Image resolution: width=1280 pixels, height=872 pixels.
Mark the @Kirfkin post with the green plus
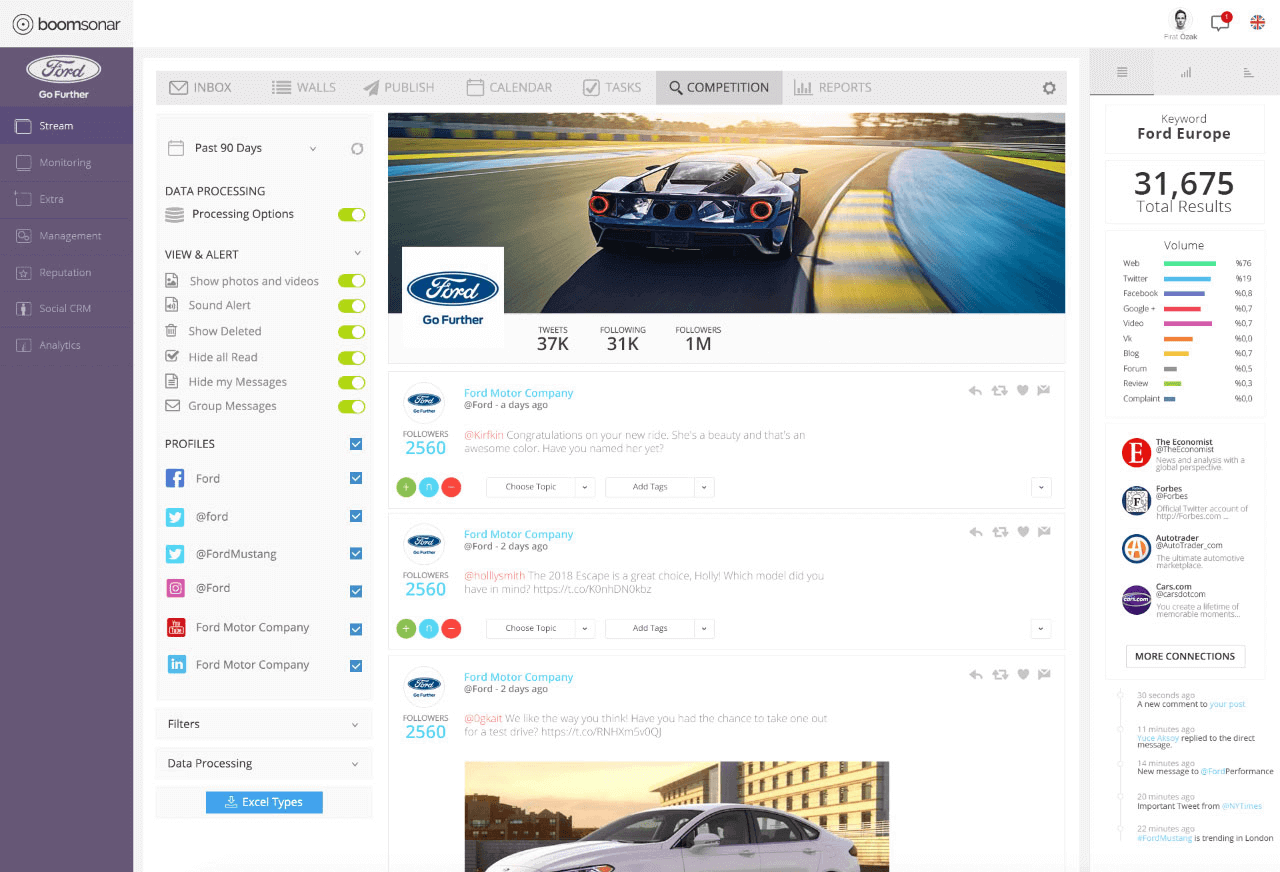coord(406,487)
